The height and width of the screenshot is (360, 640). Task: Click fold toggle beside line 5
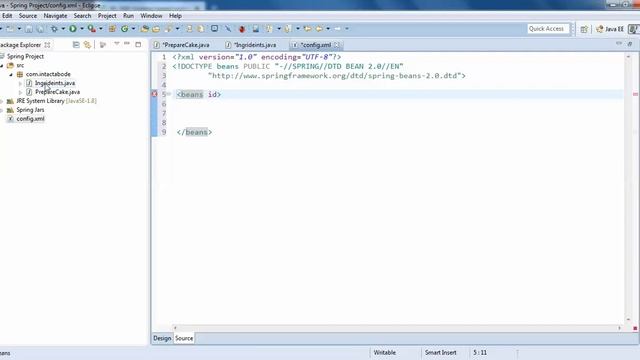[x=169, y=94]
